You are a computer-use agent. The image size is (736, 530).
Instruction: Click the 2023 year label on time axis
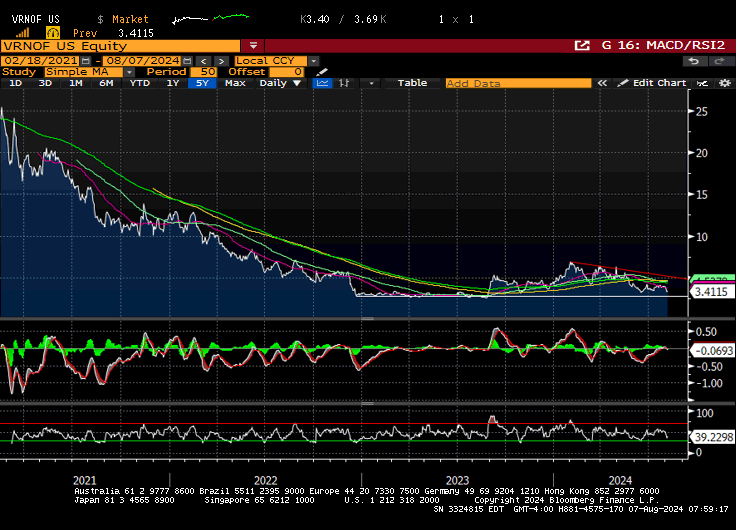point(457,480)
